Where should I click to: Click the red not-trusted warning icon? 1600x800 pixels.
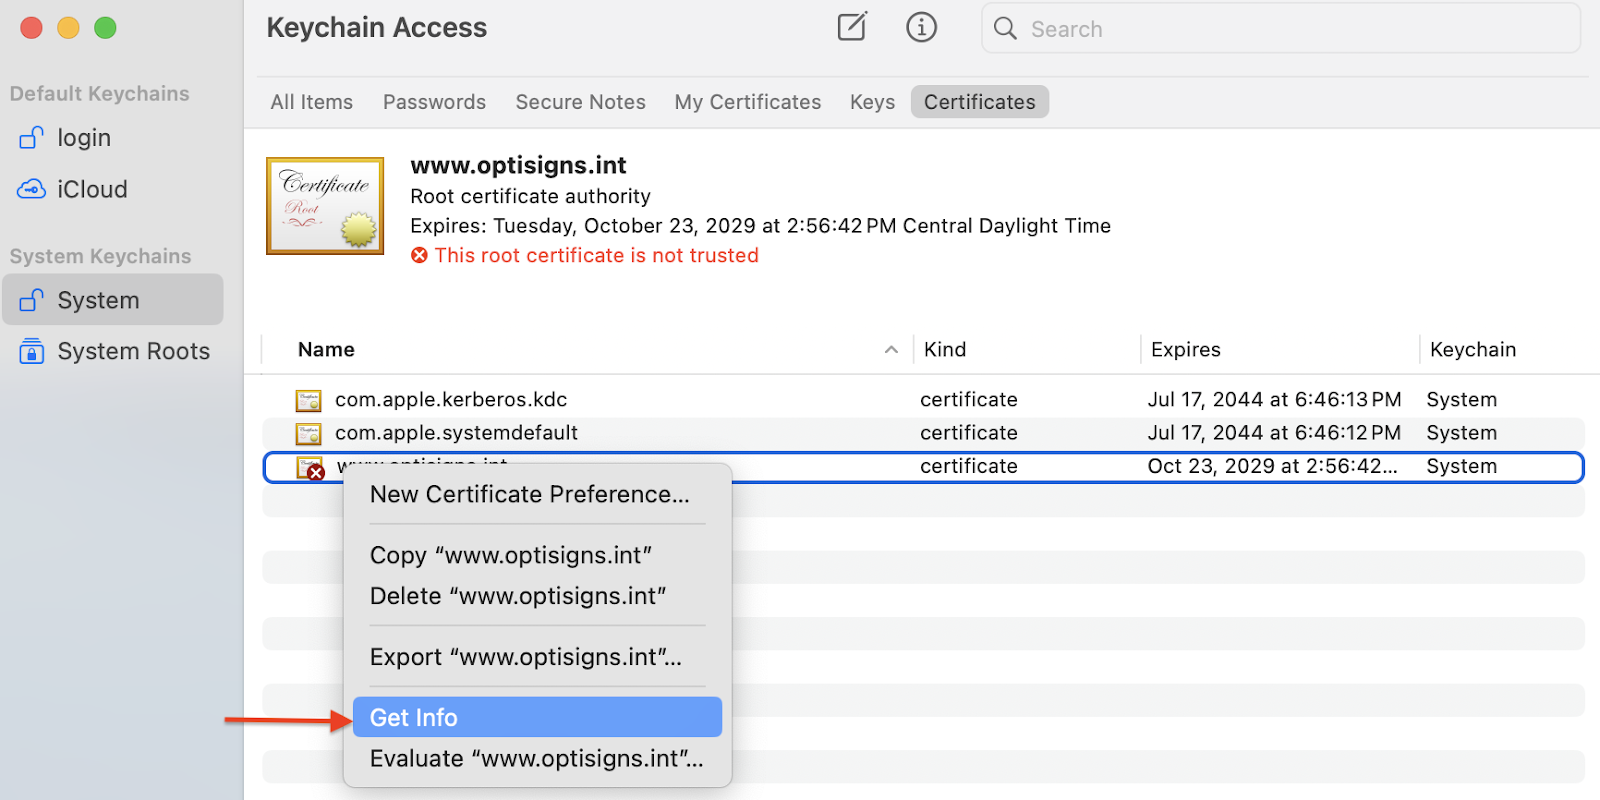pyautogui.click(x=419, y=255)
